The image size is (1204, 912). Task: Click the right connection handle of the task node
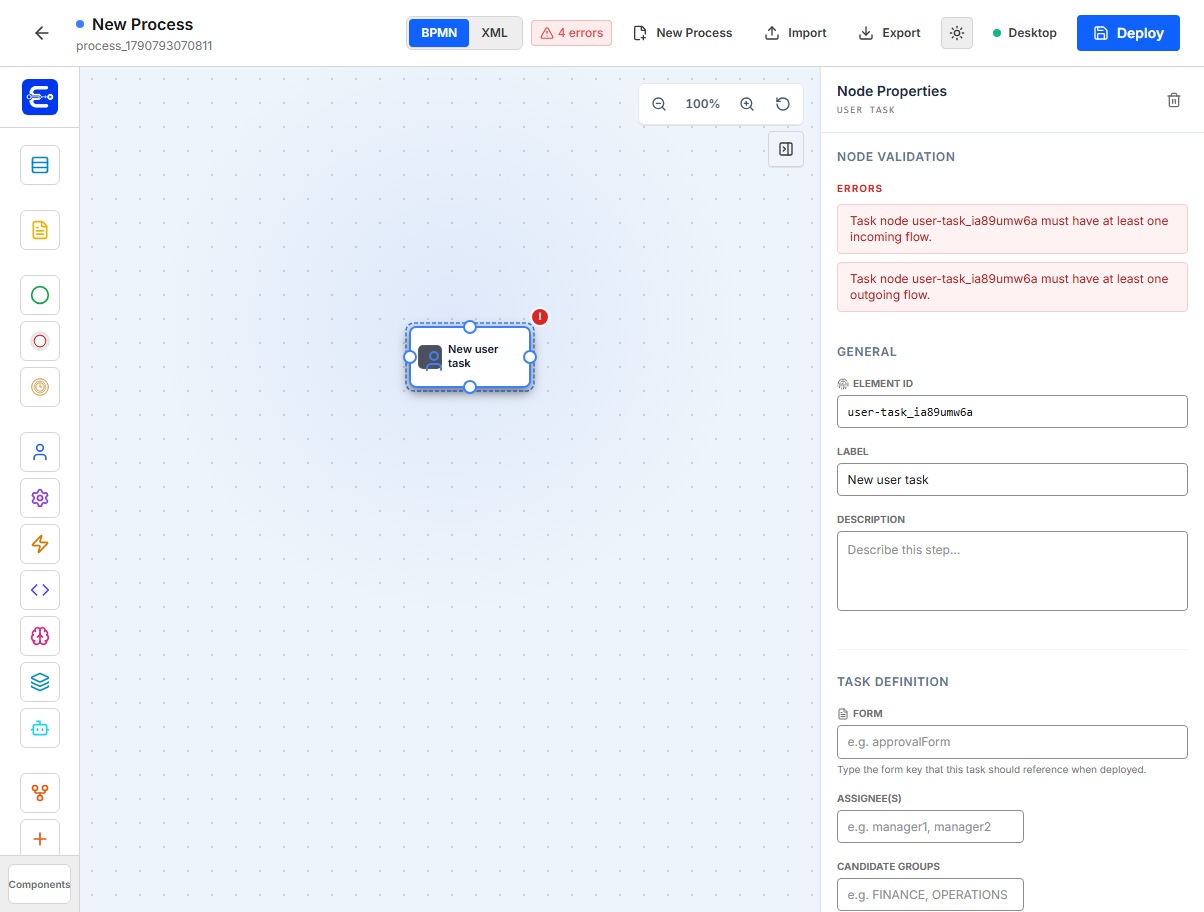coord(530,357)
